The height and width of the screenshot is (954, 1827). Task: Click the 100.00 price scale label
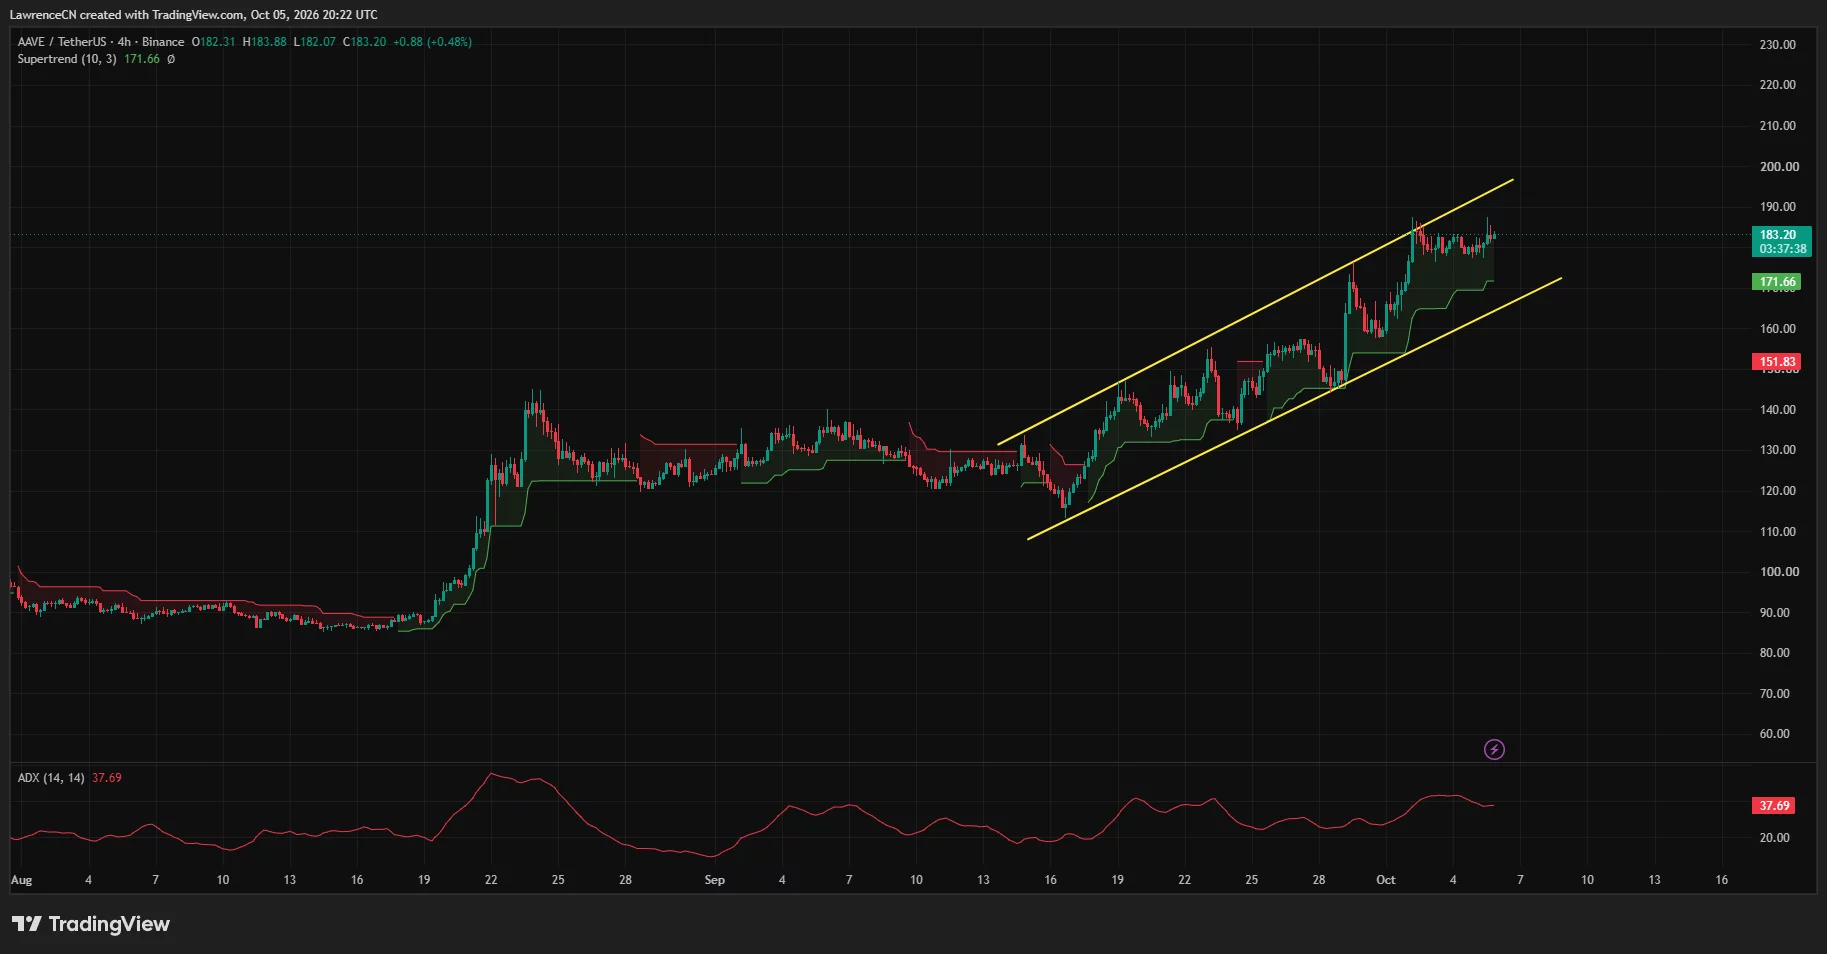[x=1779, y=572]
